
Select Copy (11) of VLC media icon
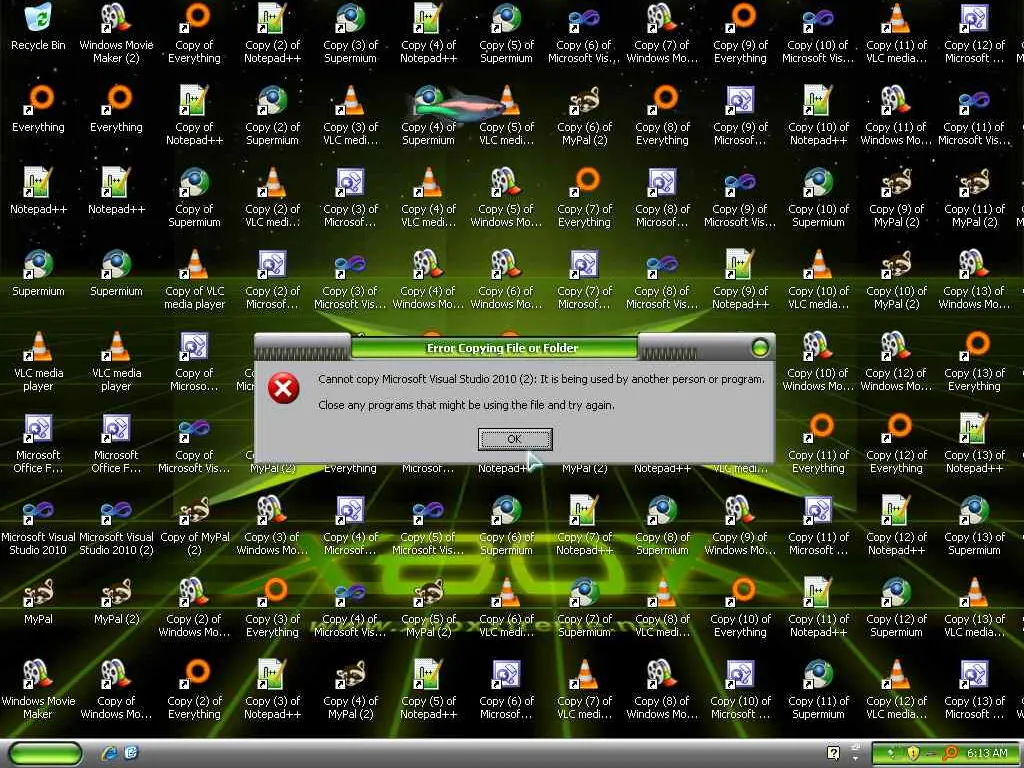click(897, 34)
